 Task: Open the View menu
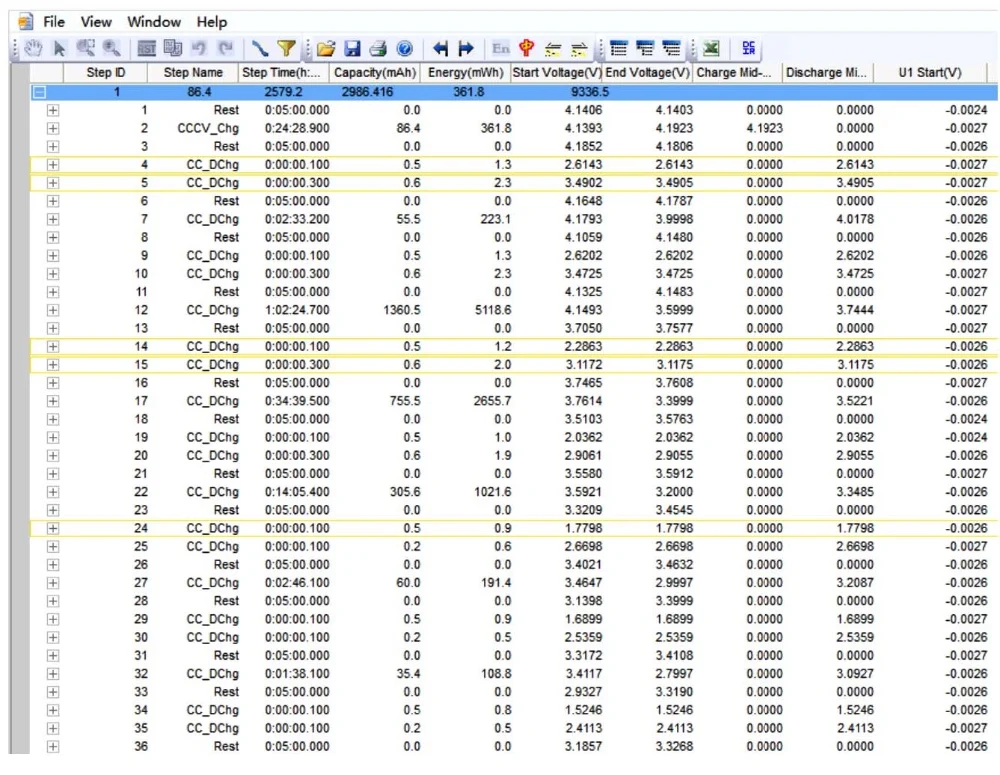[96, 22]
